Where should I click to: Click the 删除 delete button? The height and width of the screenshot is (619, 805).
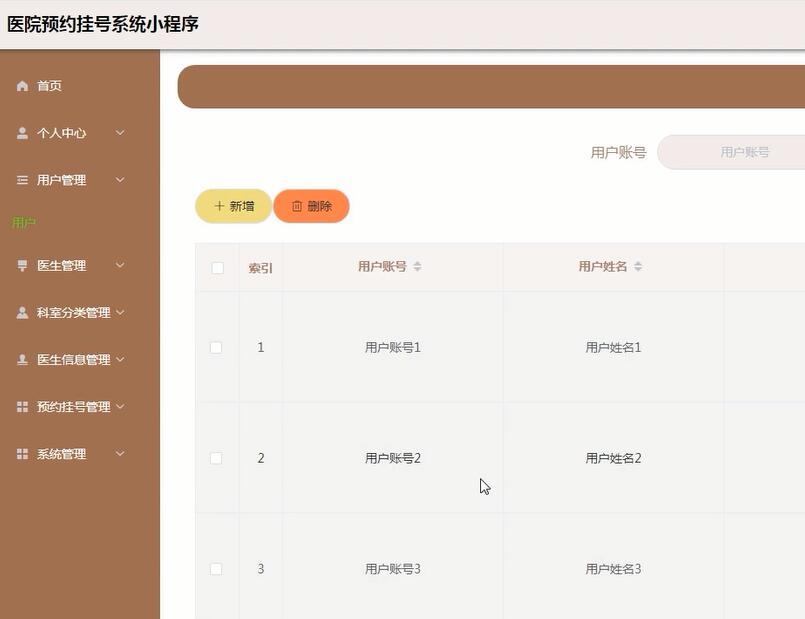[x=313, y=206]
